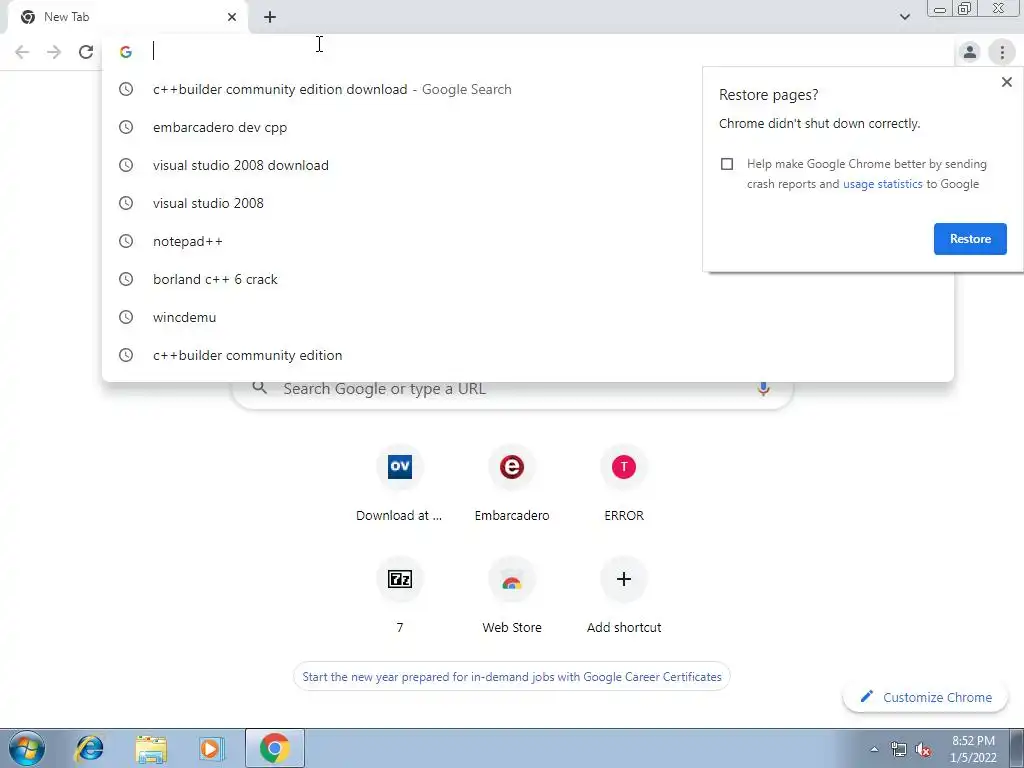Open Windows Media Player from taskbar

click(x=212, y=748)
